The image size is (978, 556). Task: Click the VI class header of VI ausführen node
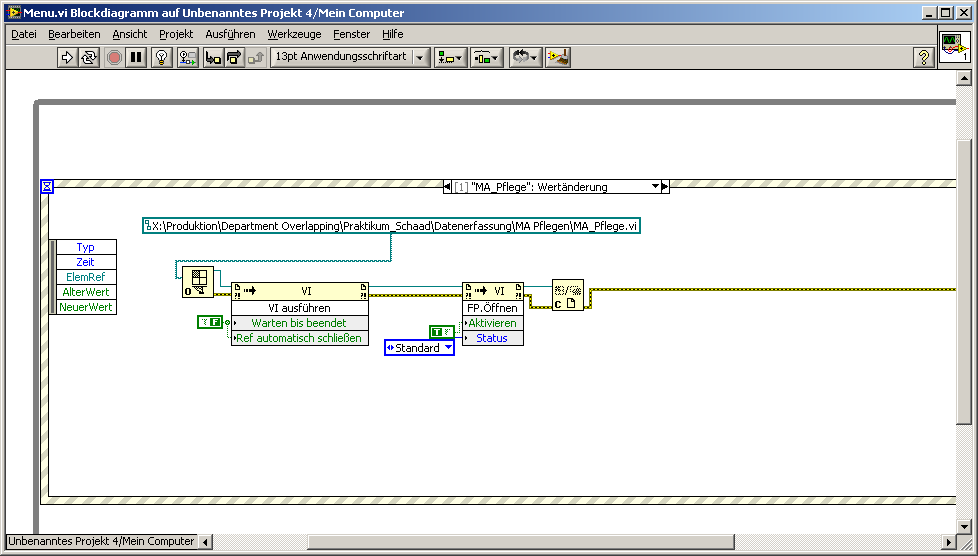tap(300, 291)
